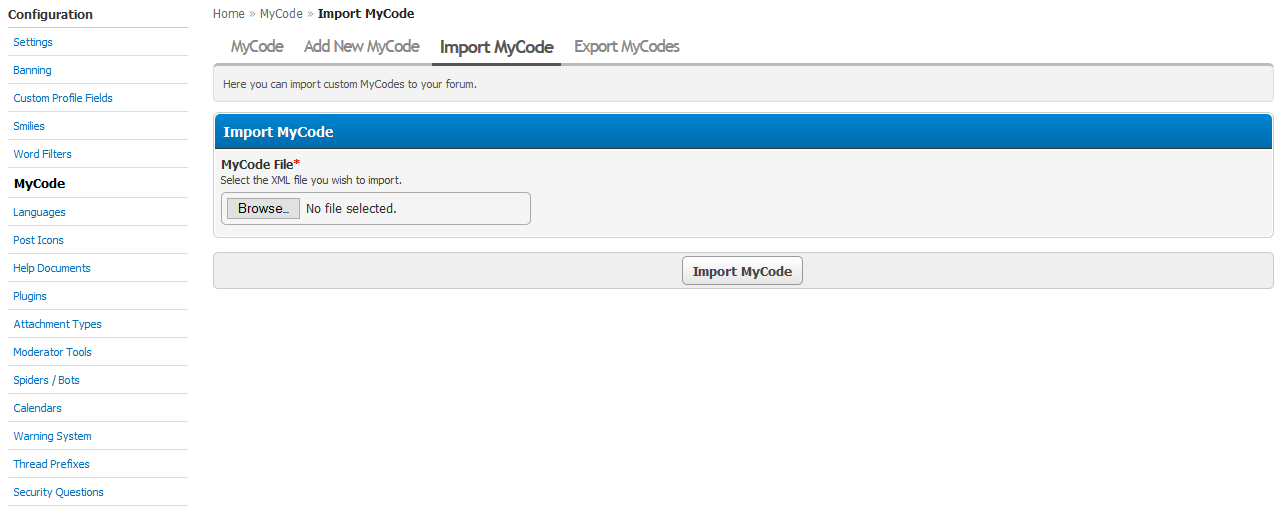This screenshot has width=1286, height=519.
Task: Click the Browse file button
Action: (x=263, y=209)
